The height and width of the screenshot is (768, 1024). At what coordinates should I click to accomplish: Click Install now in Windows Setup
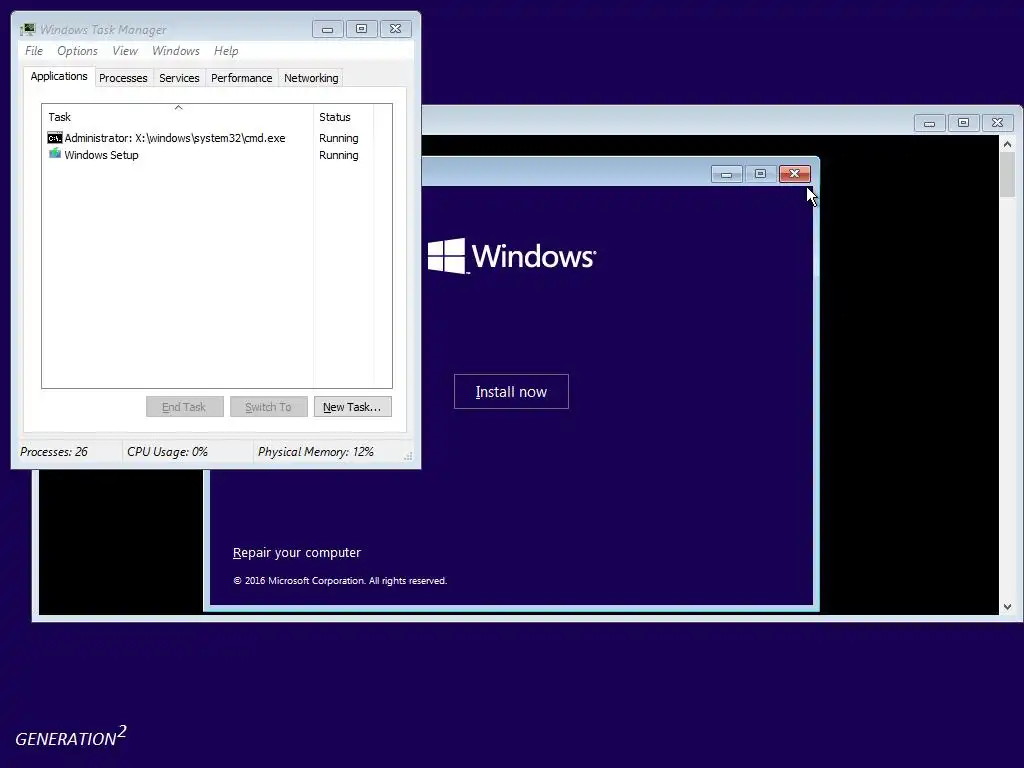(x=511, y=392)
